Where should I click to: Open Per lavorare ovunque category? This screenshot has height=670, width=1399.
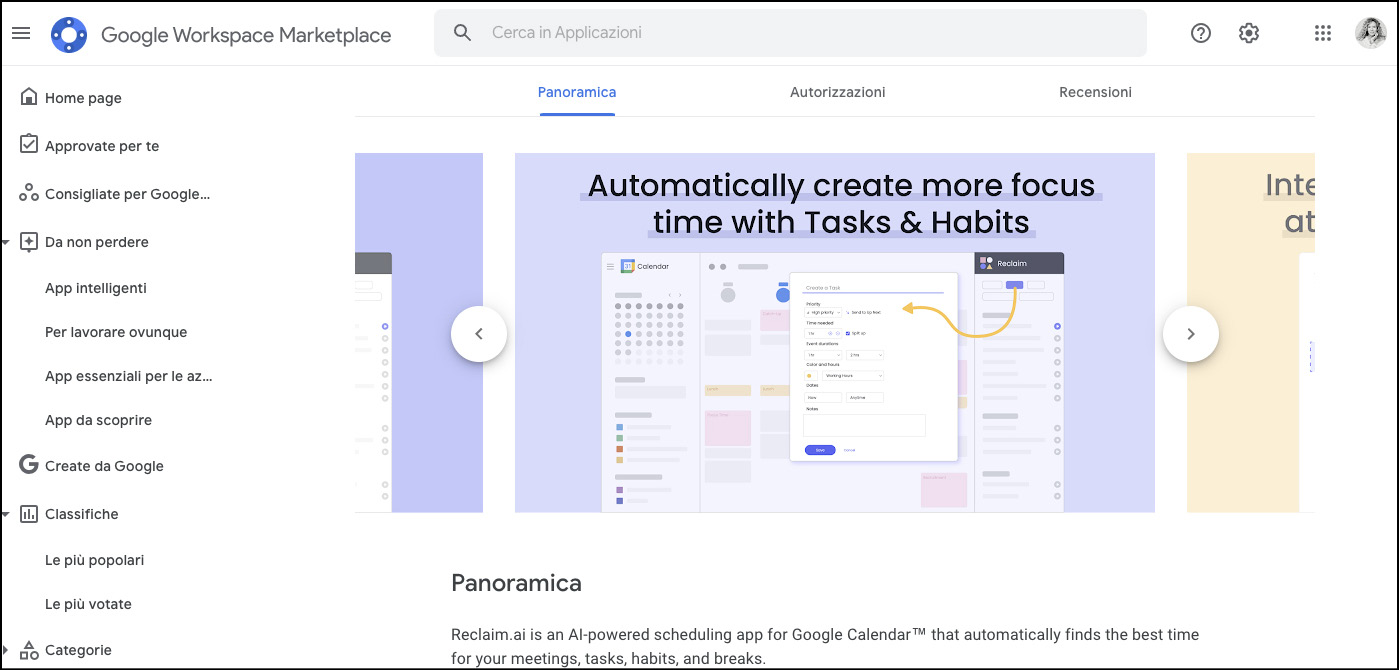116,332
